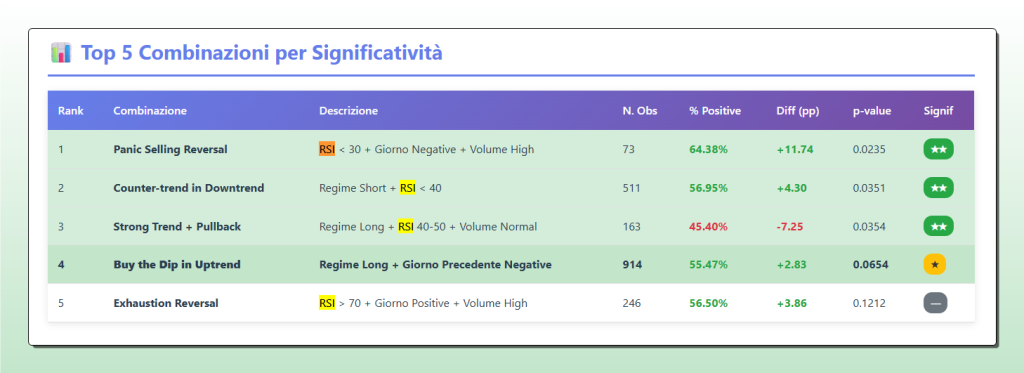Select the Buy the Dip in Uptrend name
The width and height of the screenshot is (1024, 373).
click(177, 265)
